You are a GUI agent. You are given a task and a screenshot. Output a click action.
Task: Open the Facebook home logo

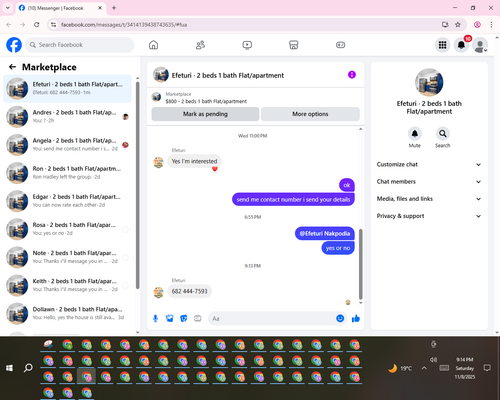(14, 45)
